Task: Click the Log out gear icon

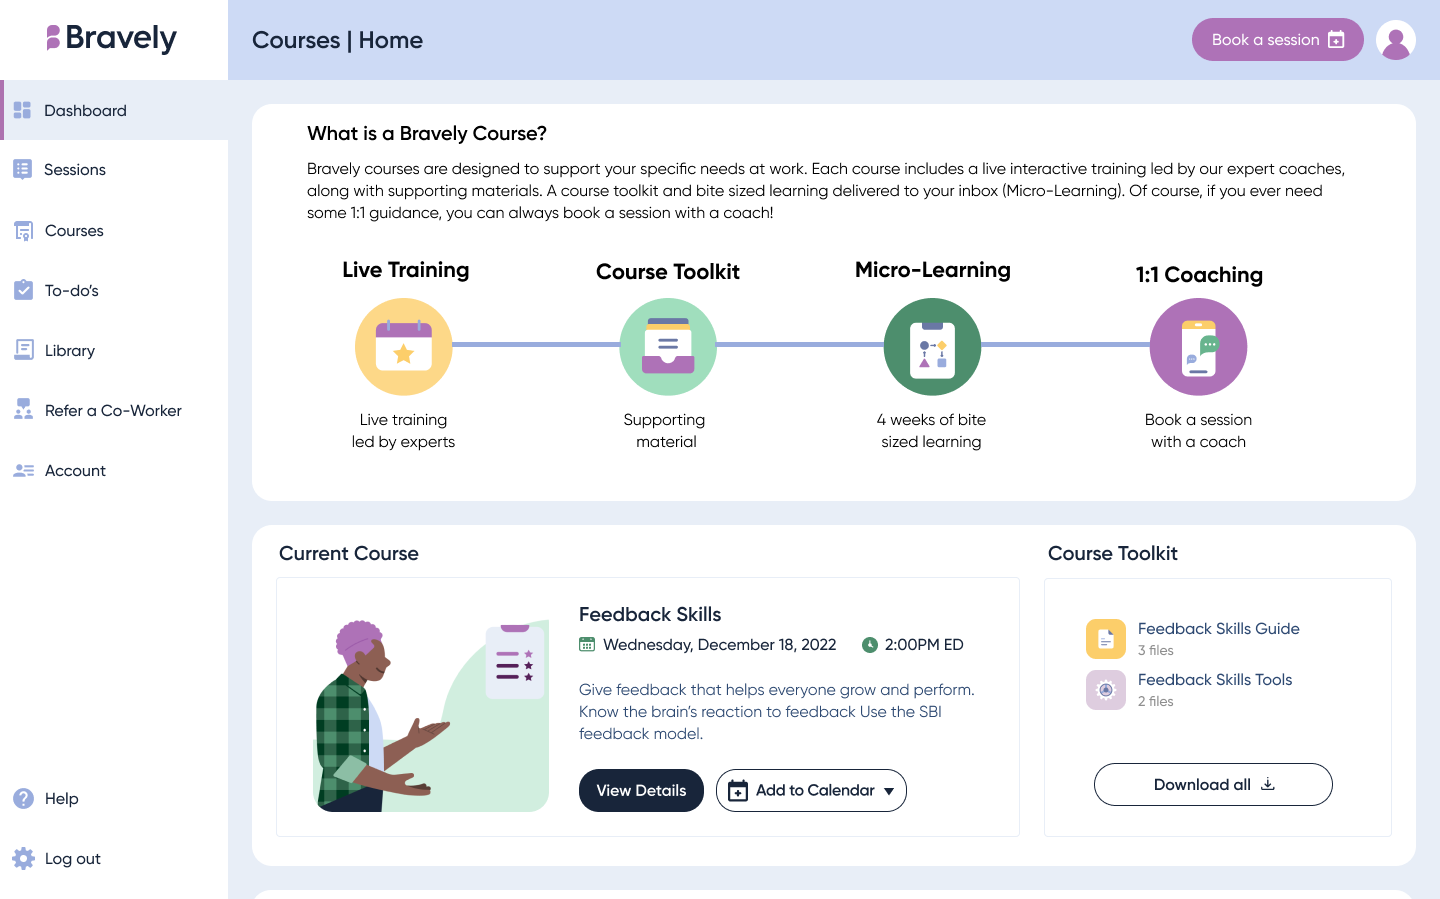Action: (x=24, y=858)
